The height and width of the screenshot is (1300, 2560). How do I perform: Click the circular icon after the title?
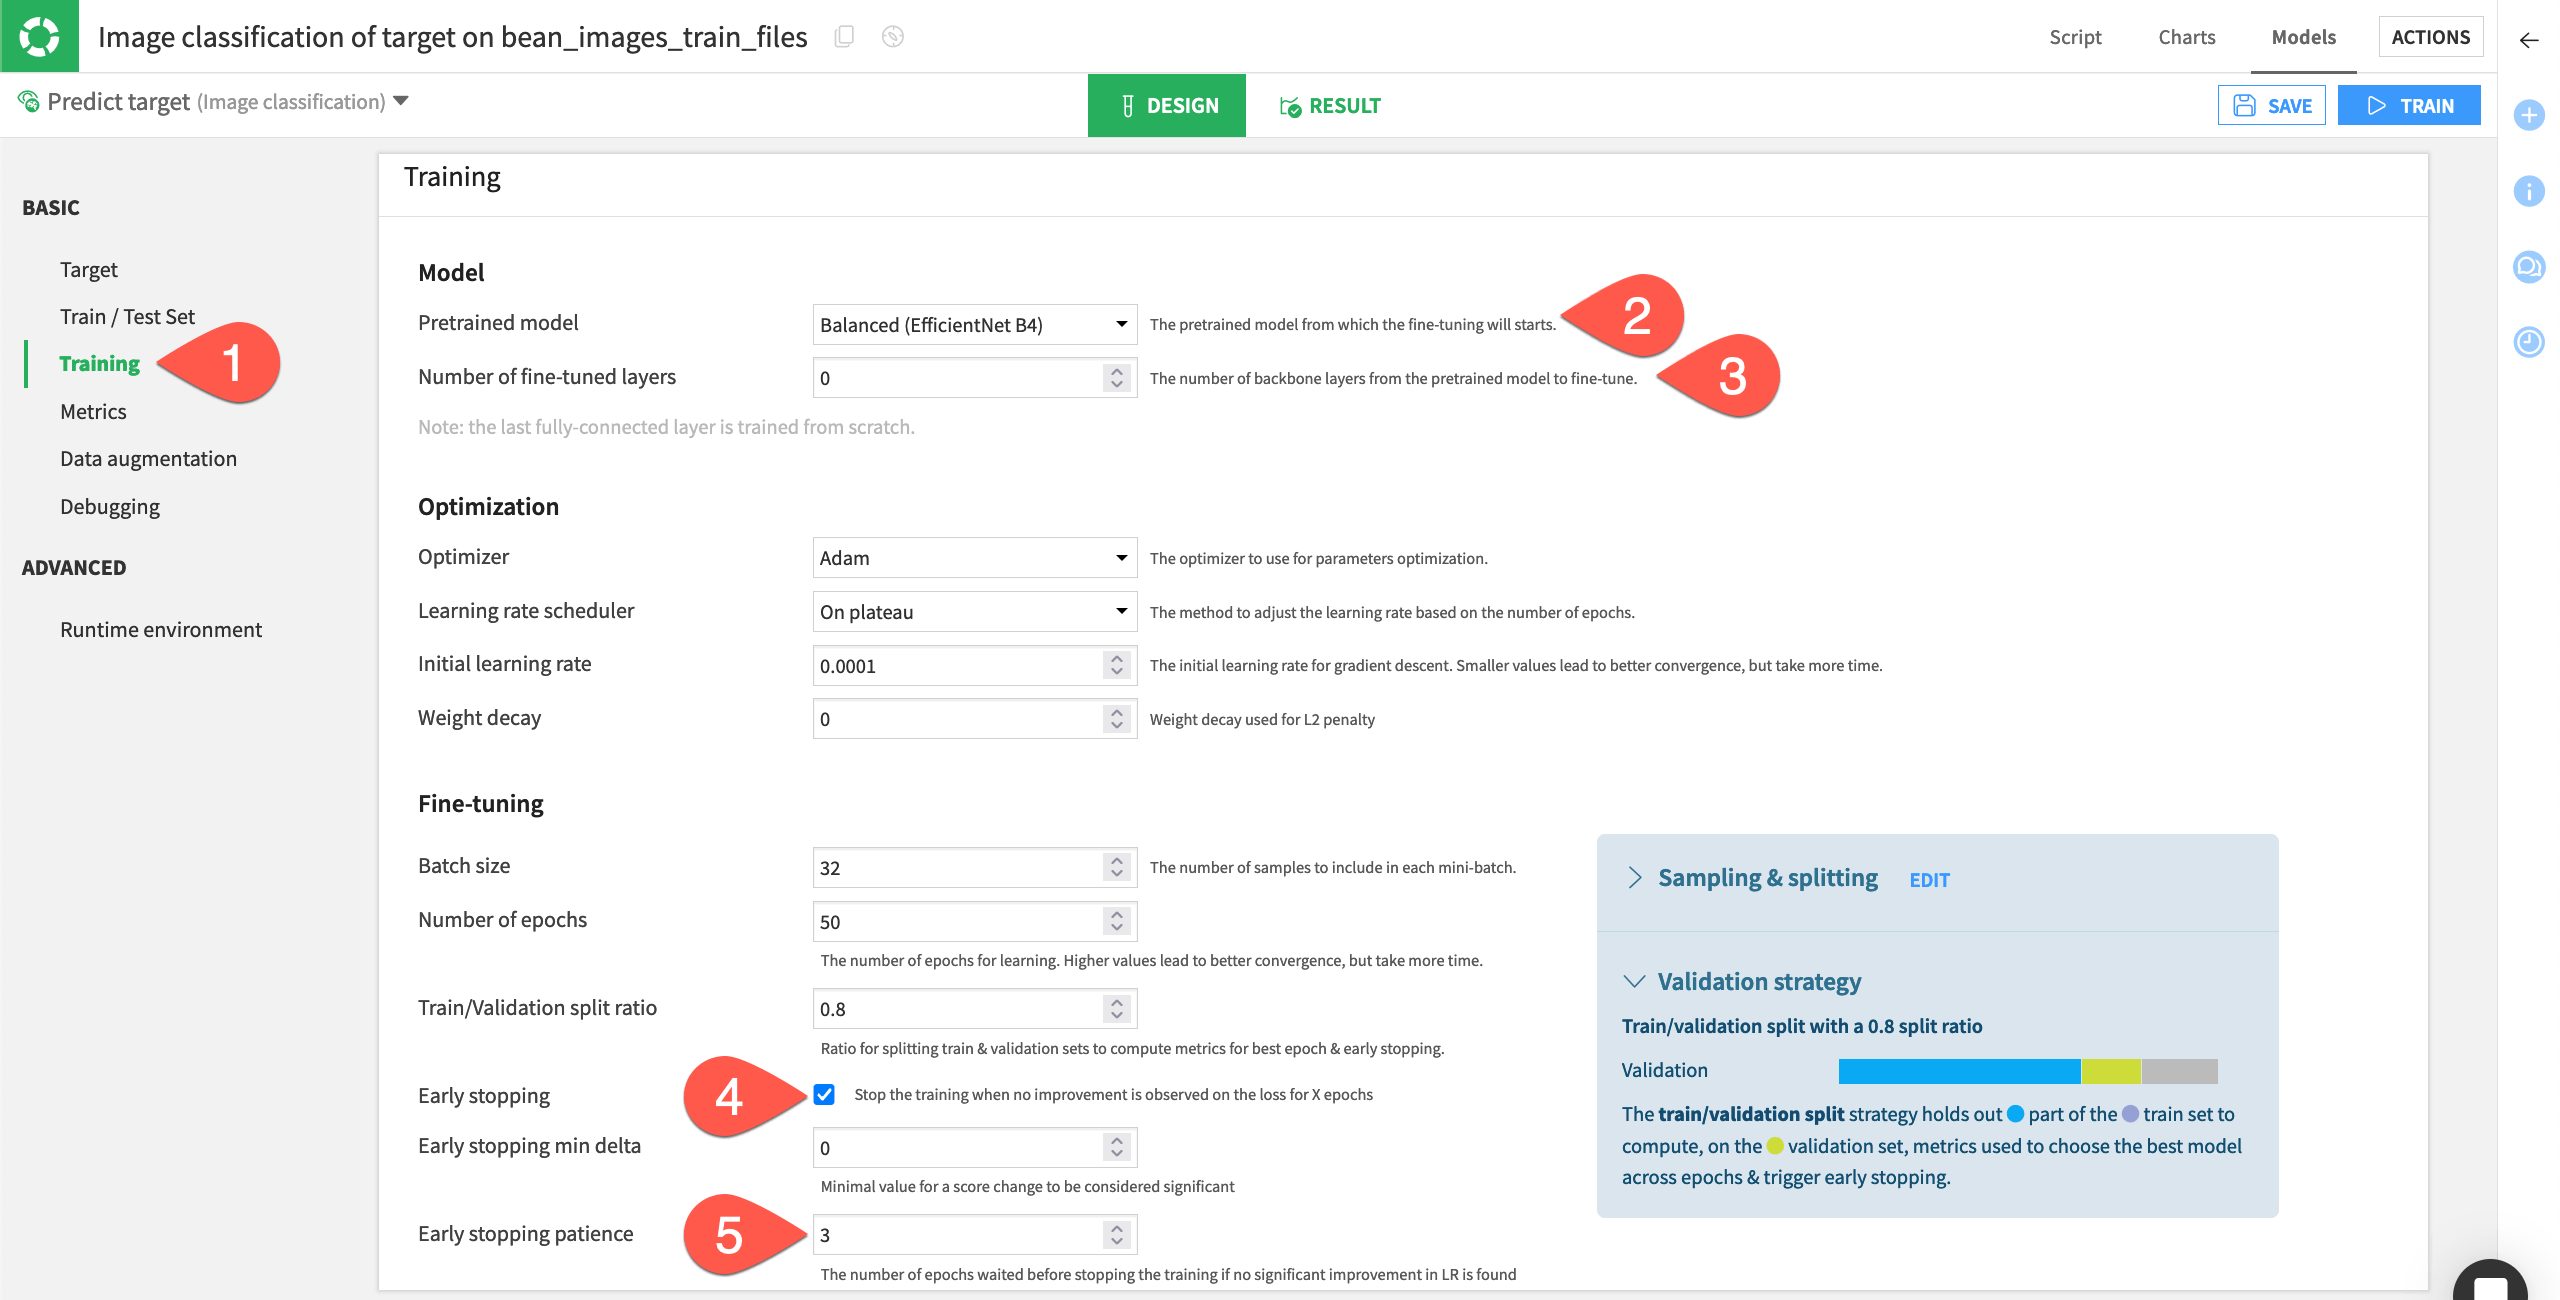tap(892, 37)
